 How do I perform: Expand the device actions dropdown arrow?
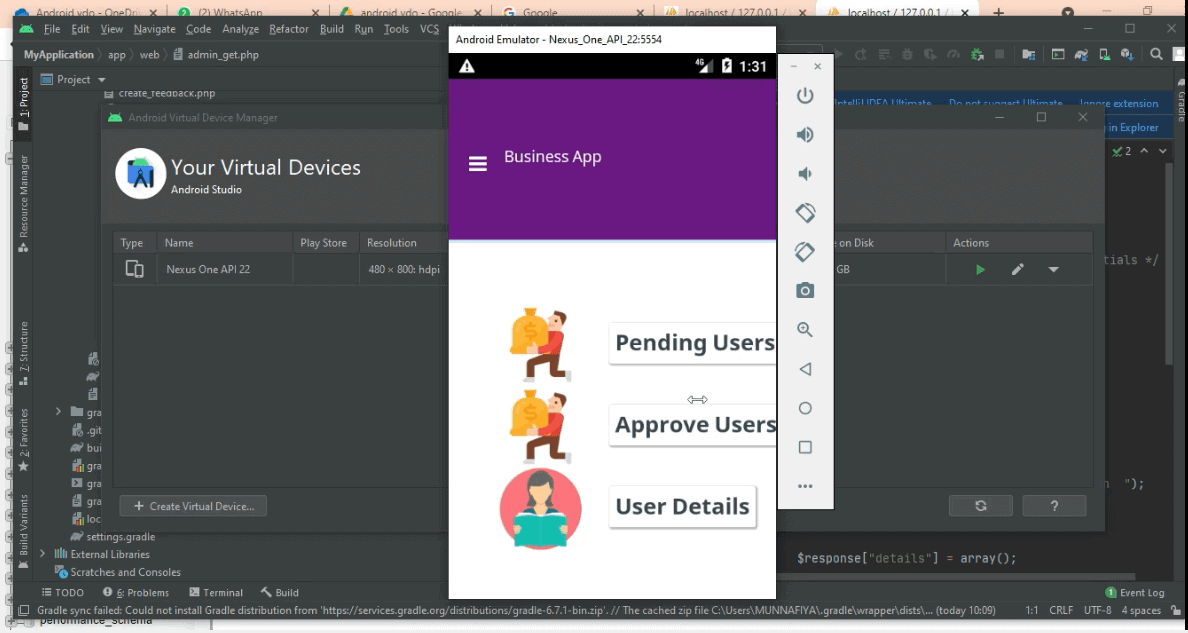coord(1053,270)
